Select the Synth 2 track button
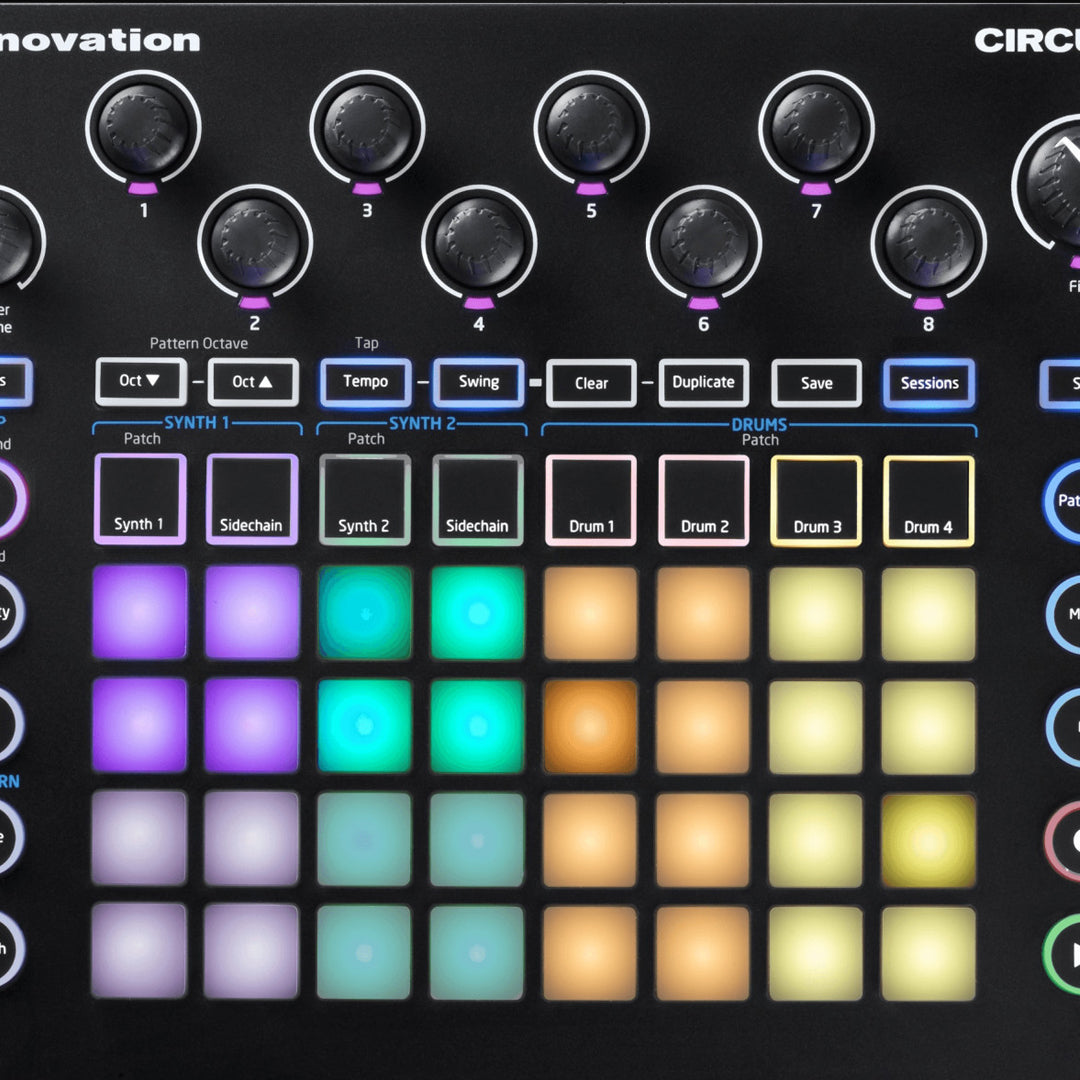The width and height of the screenshot is (1080, 1080). pos(364,501)
